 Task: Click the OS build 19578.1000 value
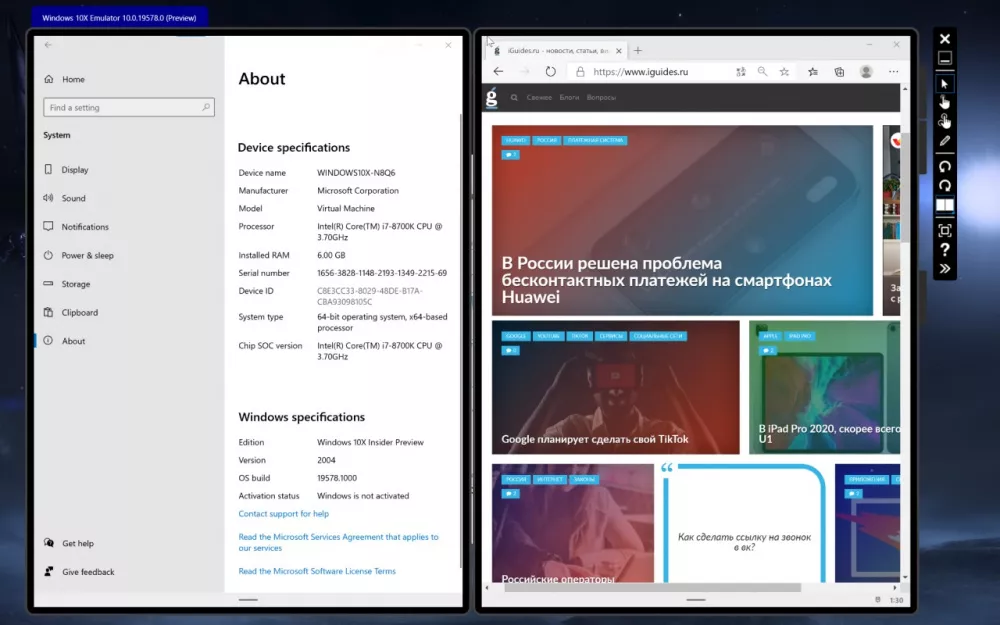[x=337, y=478]
